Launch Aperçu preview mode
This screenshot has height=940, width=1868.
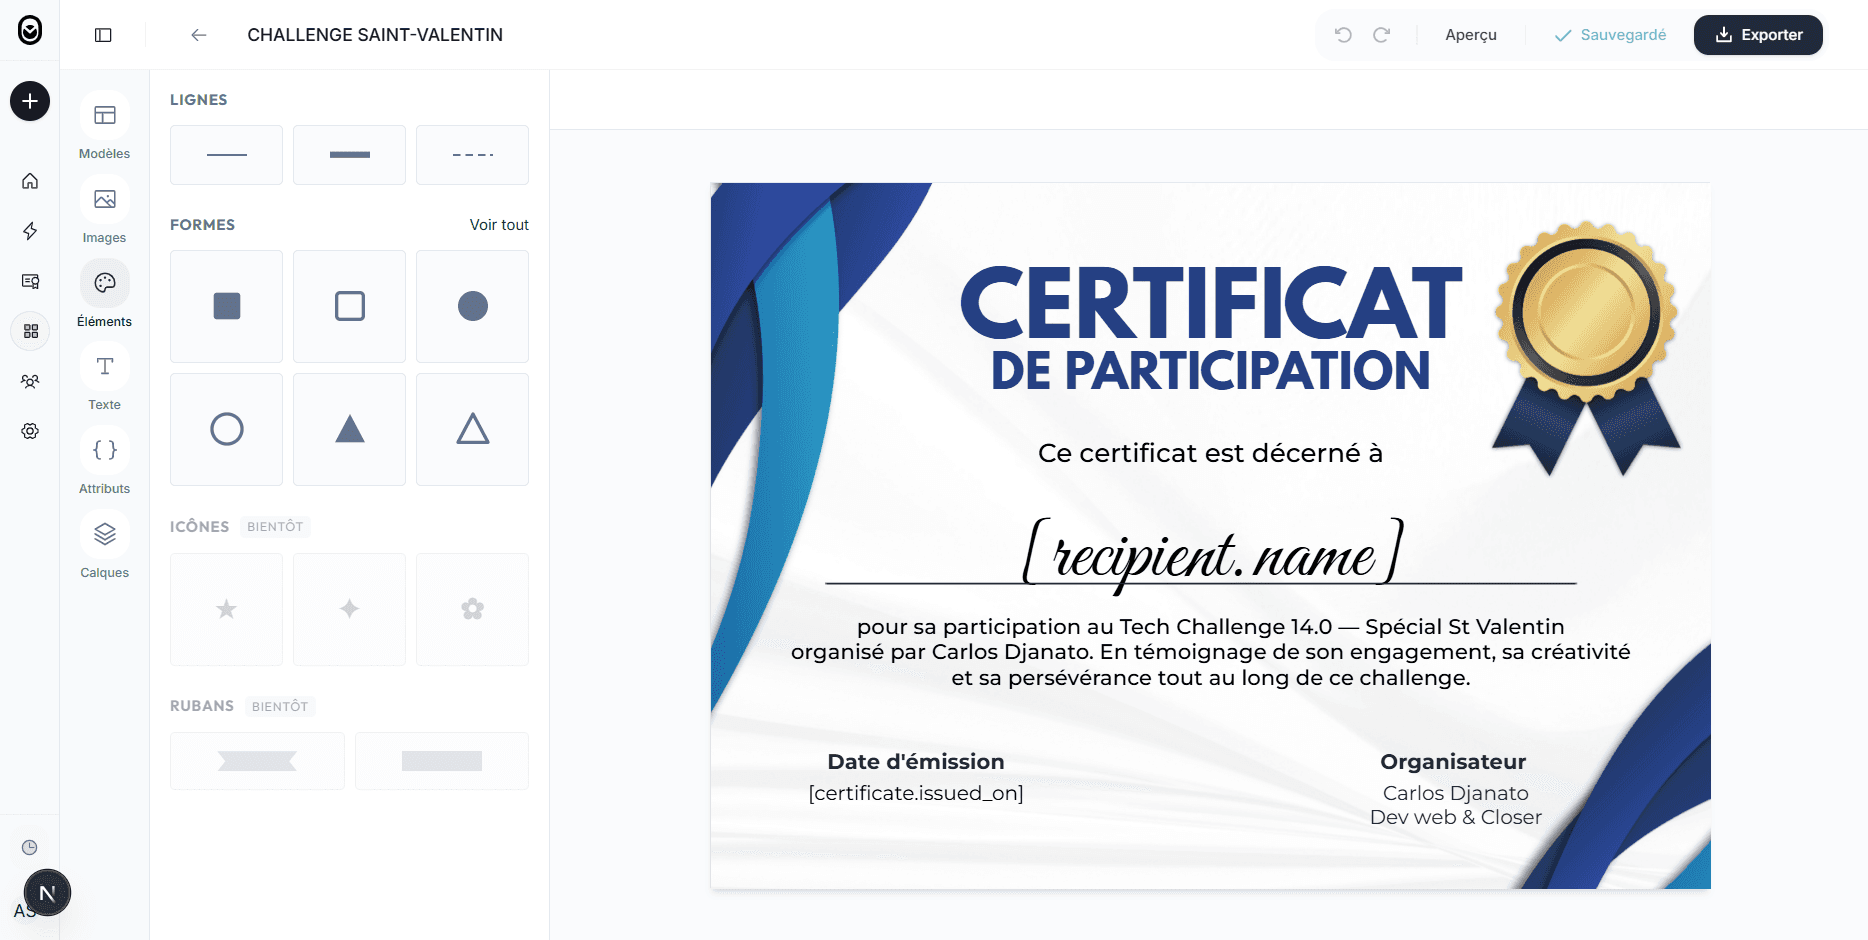point(1471,34)
